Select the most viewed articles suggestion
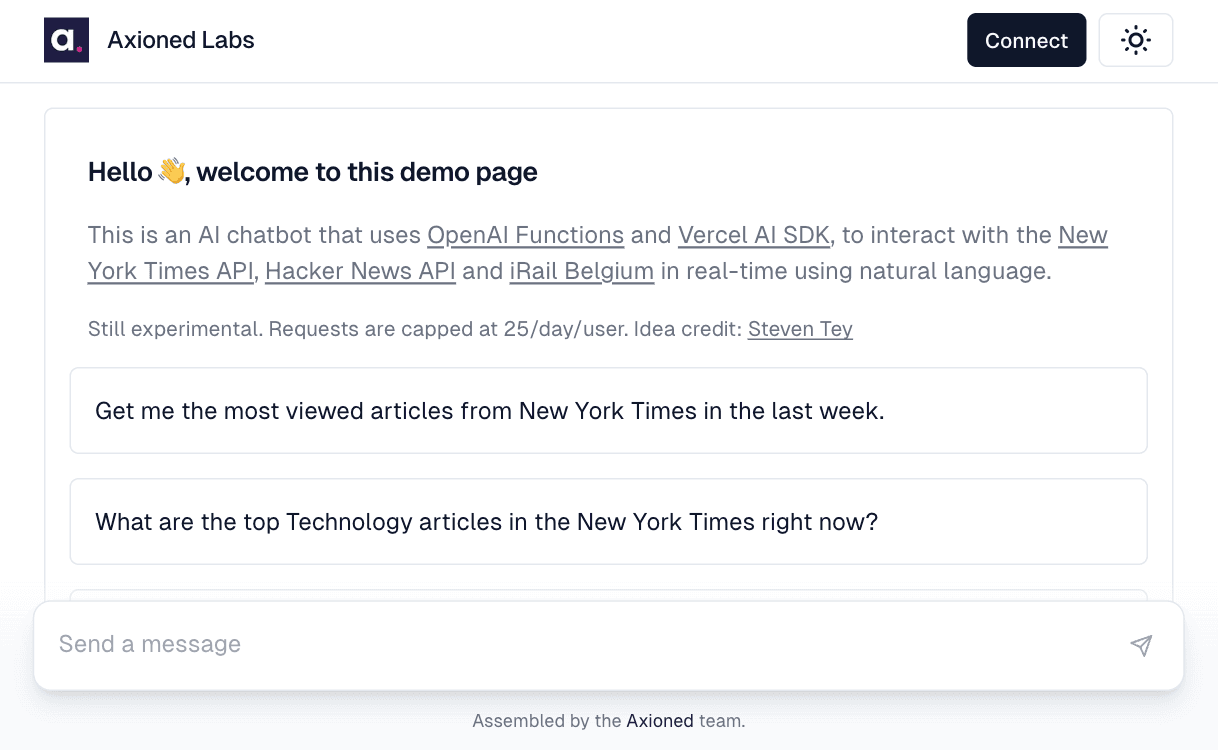 click(x=608, y=411)
